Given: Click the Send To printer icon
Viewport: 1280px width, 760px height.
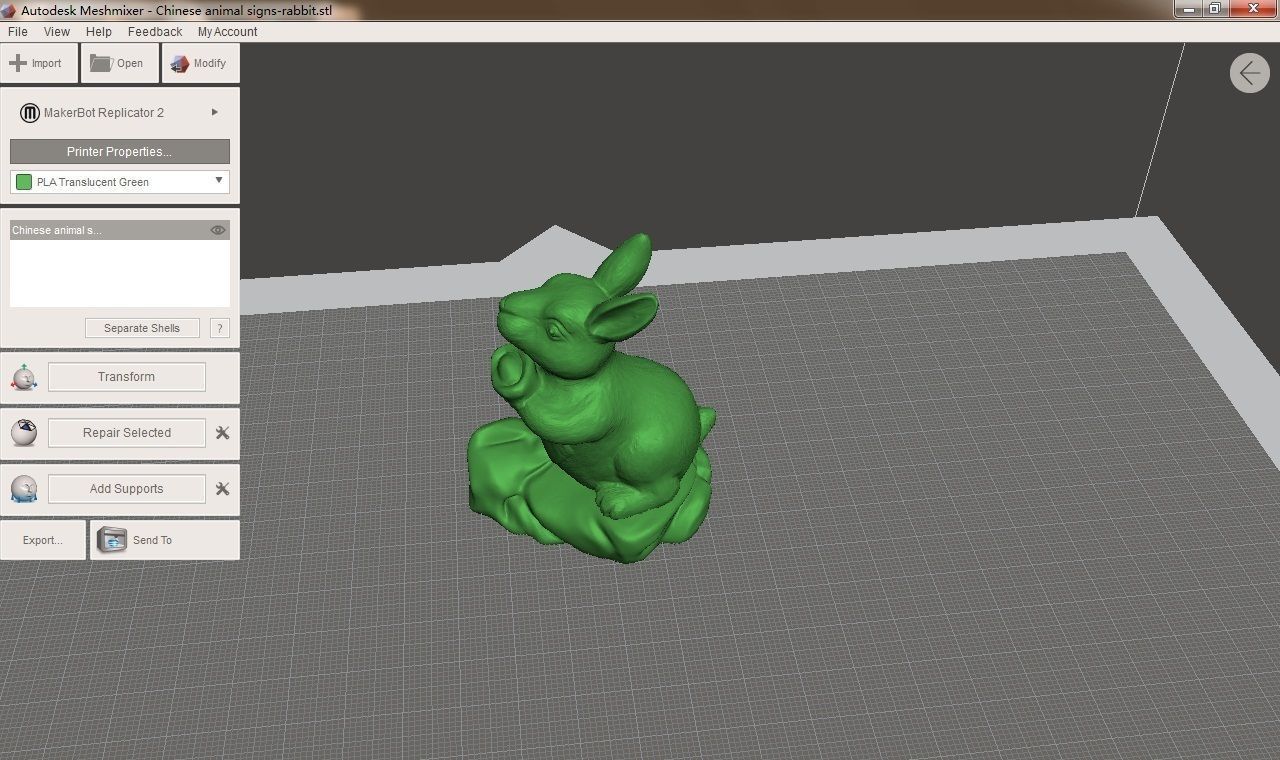Looking at the screenshot, I should tap(112, 540).
